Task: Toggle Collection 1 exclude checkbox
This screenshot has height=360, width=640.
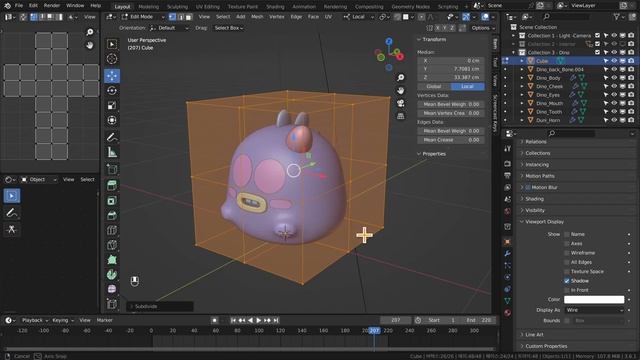Action: coord(598,36)
